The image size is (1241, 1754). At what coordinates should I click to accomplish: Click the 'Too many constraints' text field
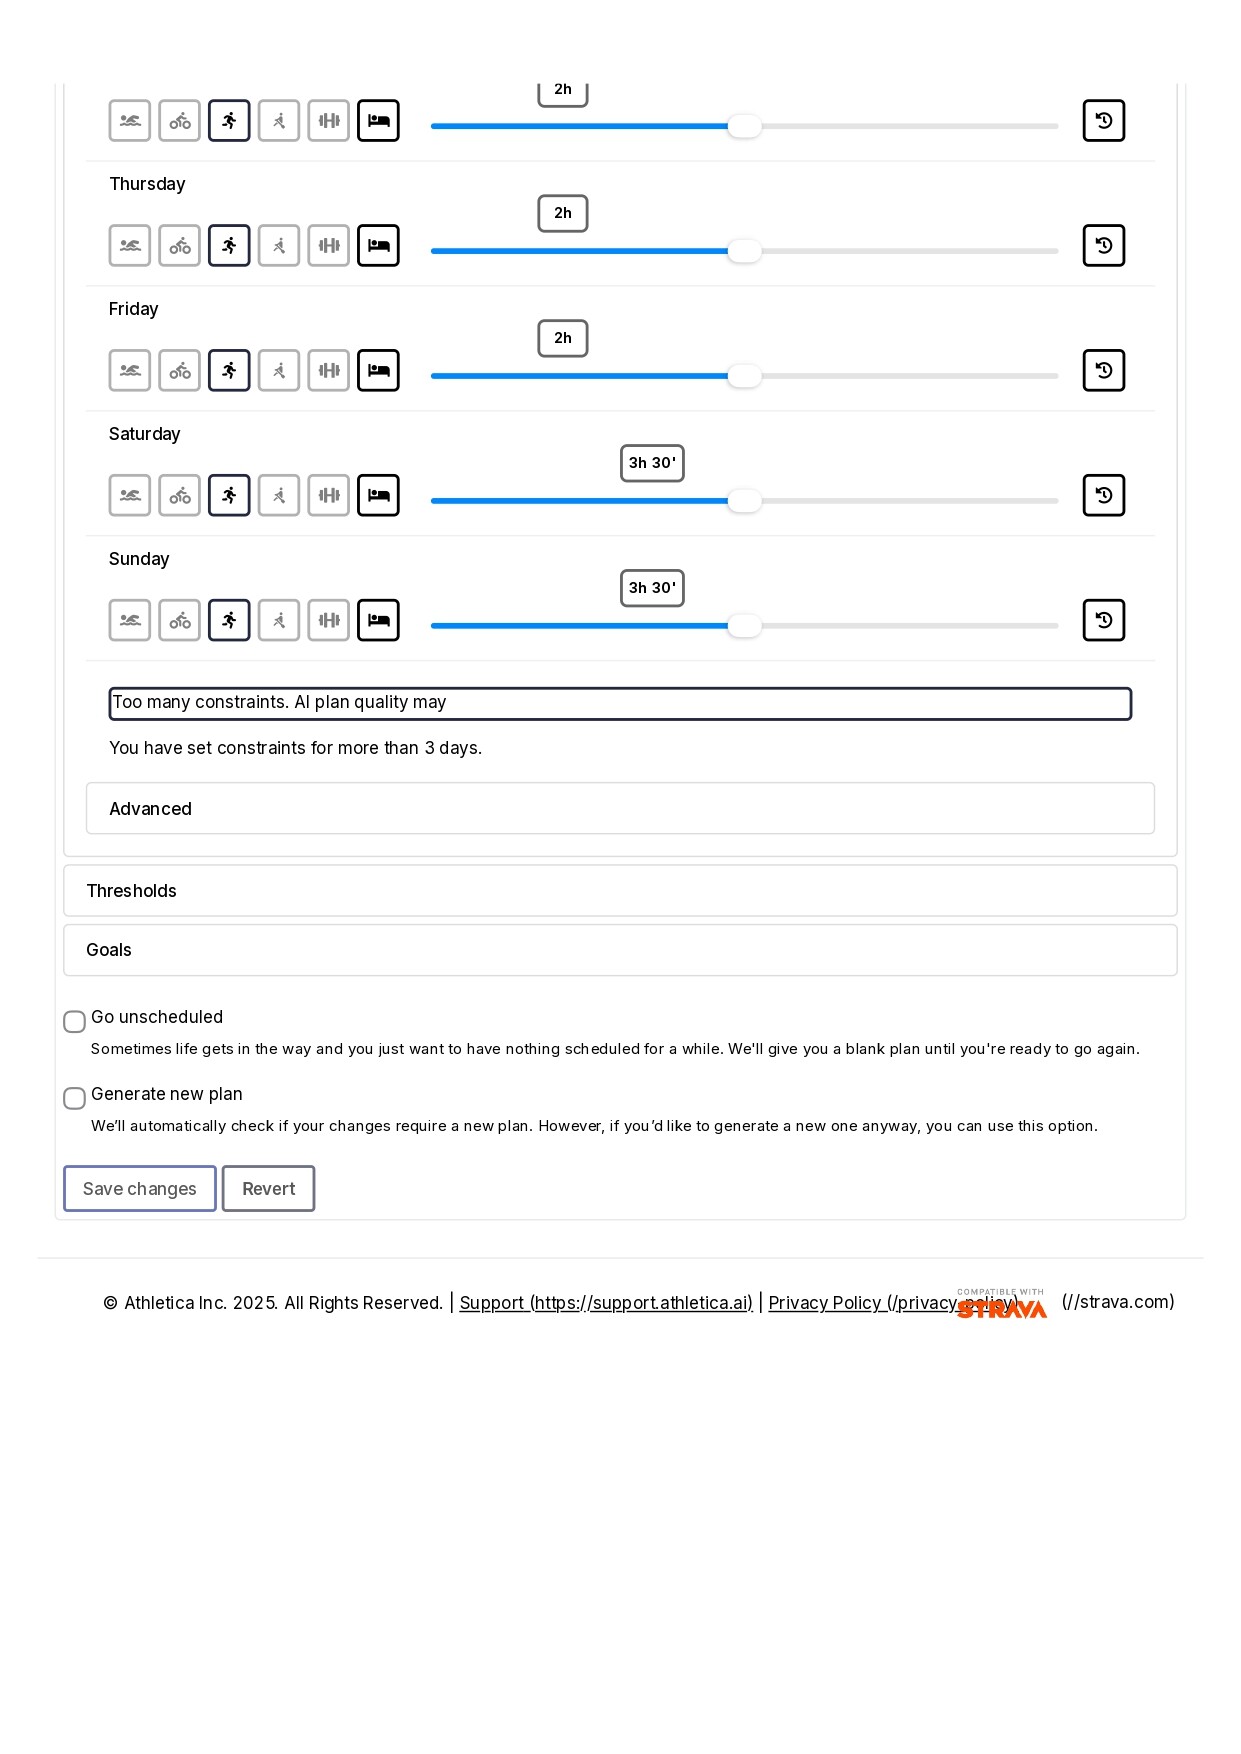[x=620, y=704]
